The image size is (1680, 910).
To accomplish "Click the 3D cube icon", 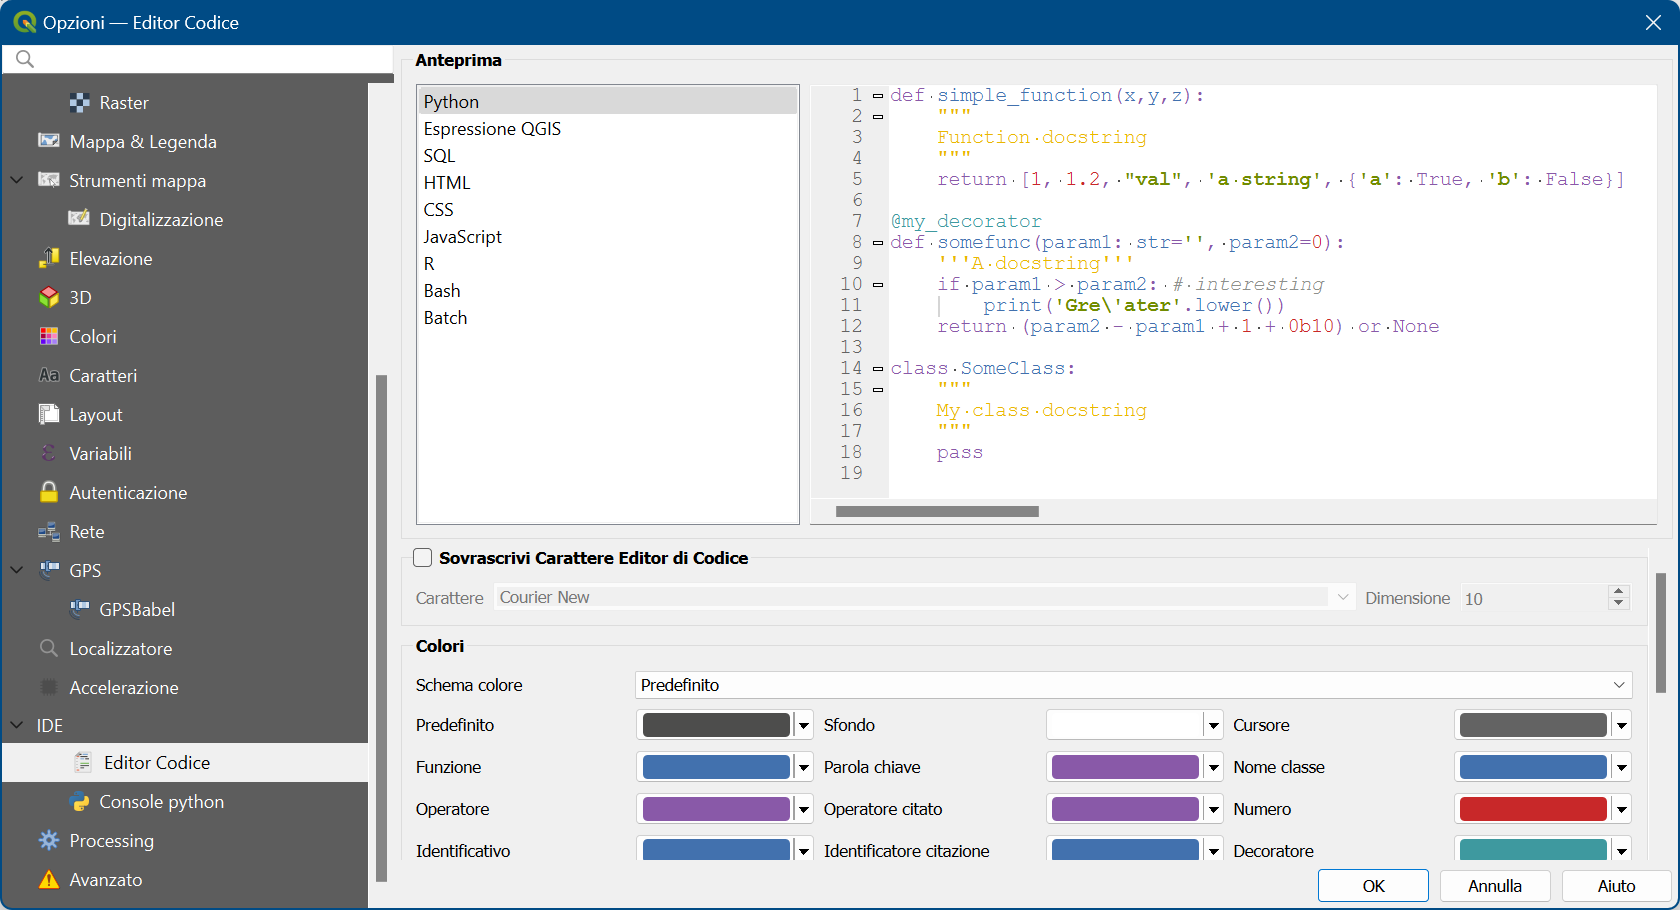I will point(49,297).
